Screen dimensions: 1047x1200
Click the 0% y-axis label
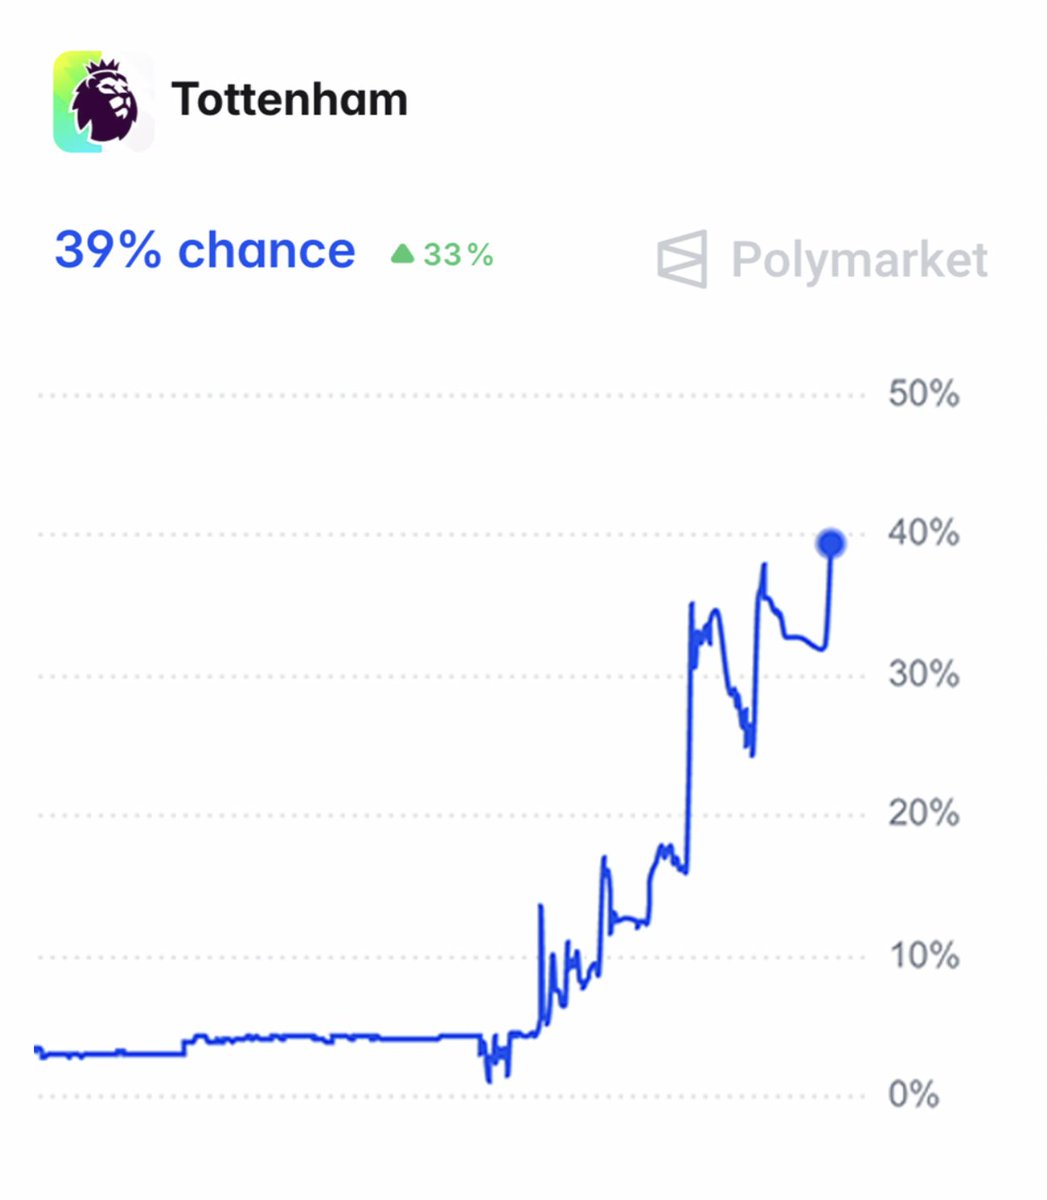coord(913,1095)
